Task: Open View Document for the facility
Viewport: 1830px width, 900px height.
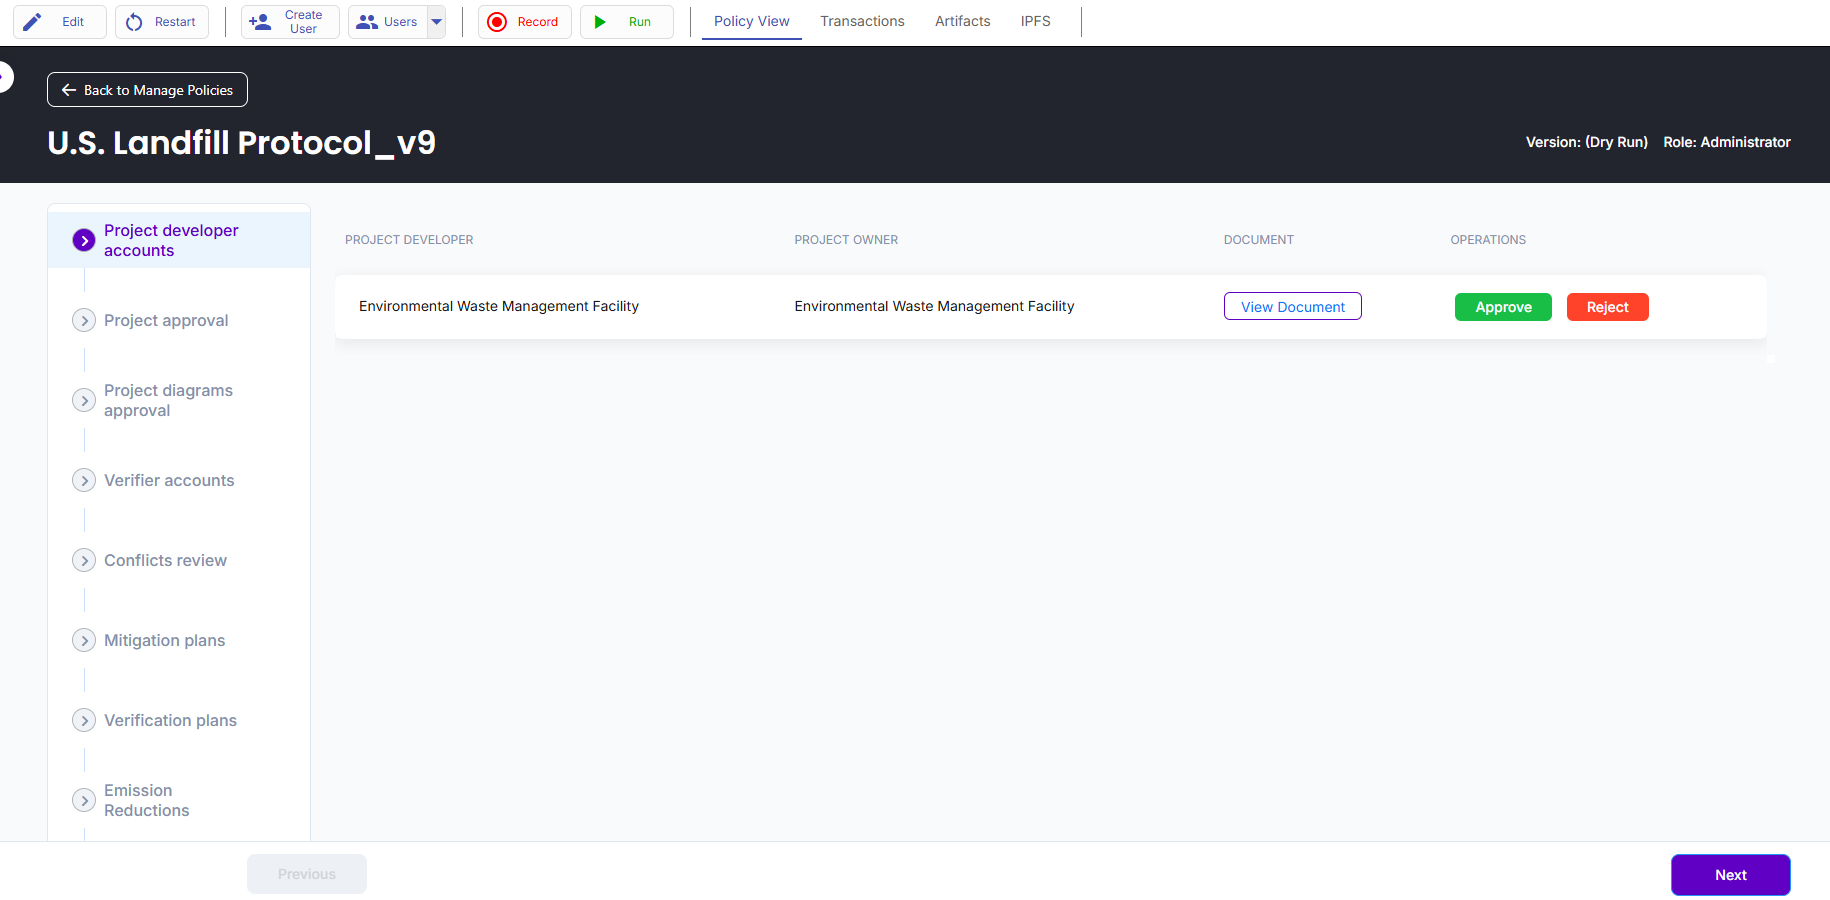Action: [x=1292, y=307]
